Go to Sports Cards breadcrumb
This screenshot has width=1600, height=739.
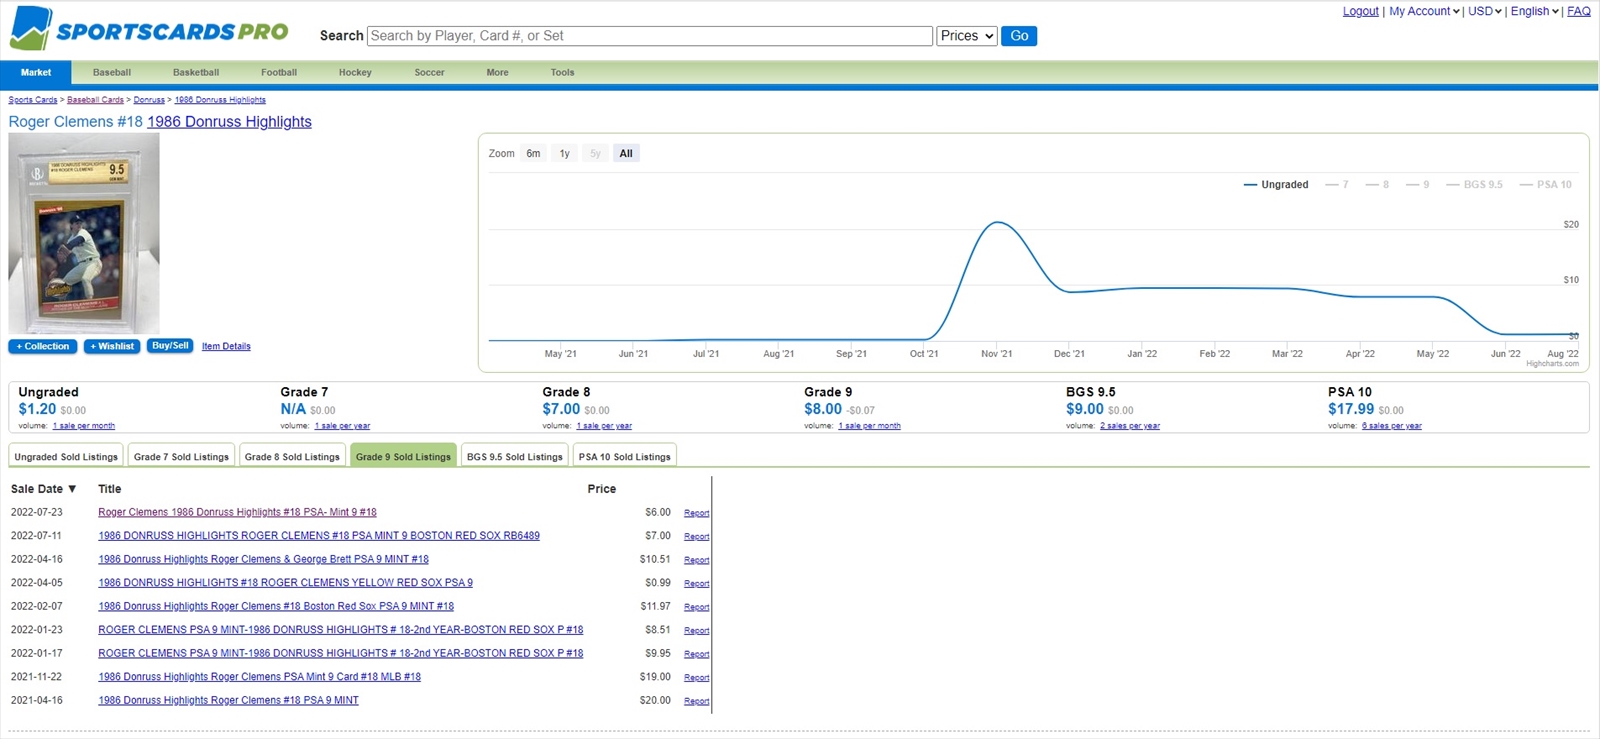click(33, 100)
